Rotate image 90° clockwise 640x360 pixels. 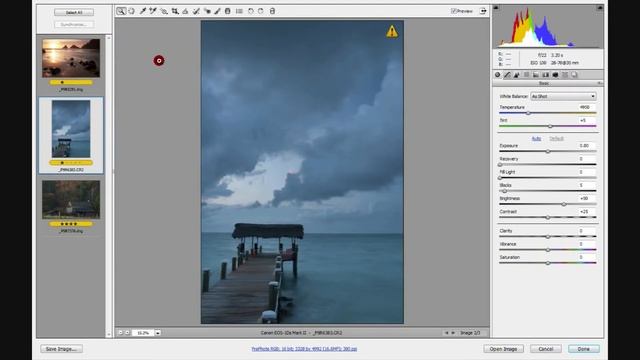coord(261,11)
